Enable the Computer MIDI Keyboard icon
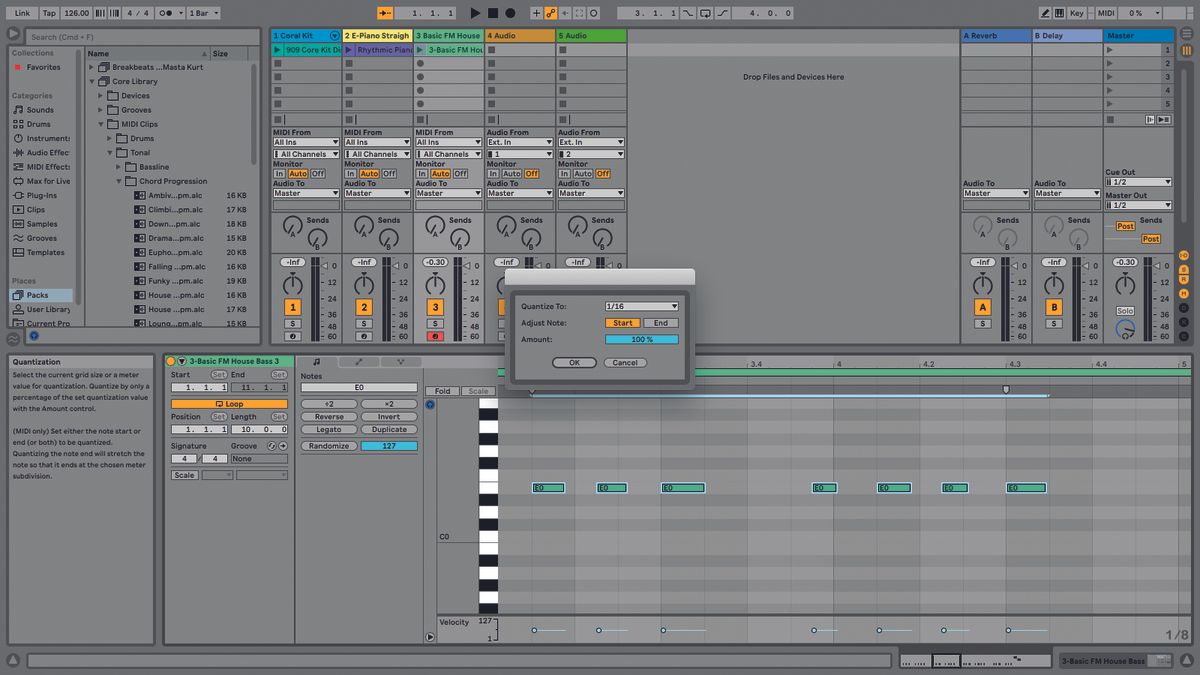 click(1060, 13)
